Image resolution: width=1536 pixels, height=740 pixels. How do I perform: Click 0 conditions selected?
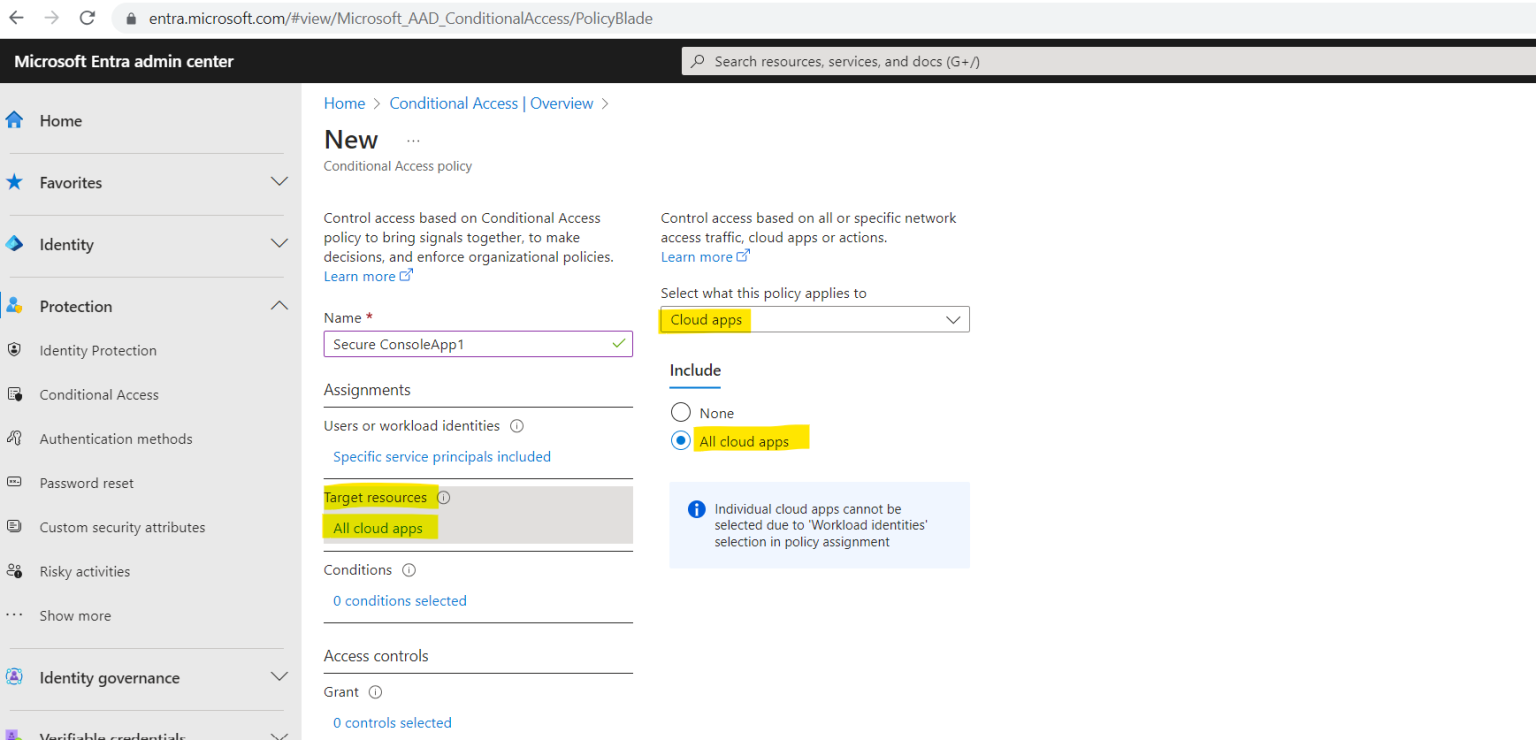pos(399,600)
